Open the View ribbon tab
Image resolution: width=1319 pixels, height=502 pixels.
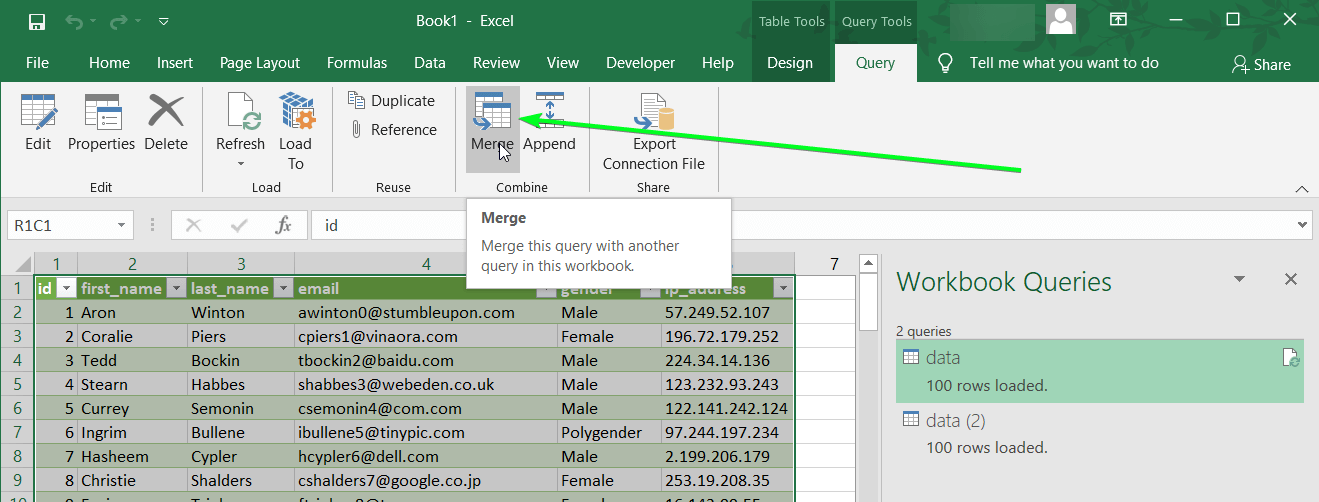tap(563, 63)
